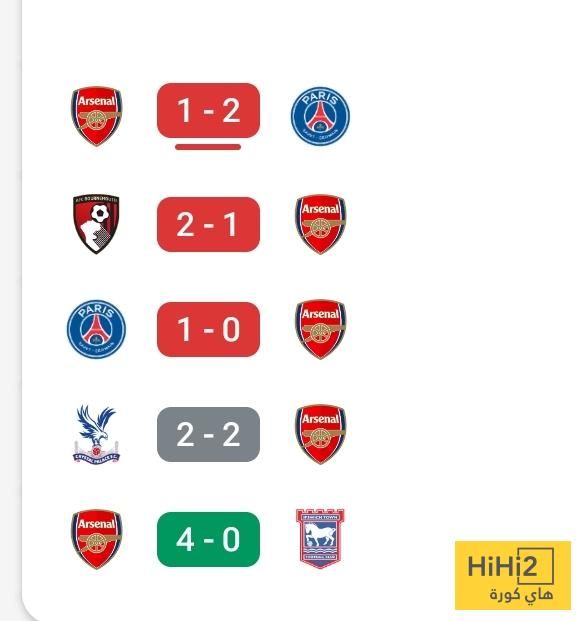Screen dimensions: 582x621
Task: Open the PSG logo beside the 1 - 0 score
Action: click(x=96, y=329)
